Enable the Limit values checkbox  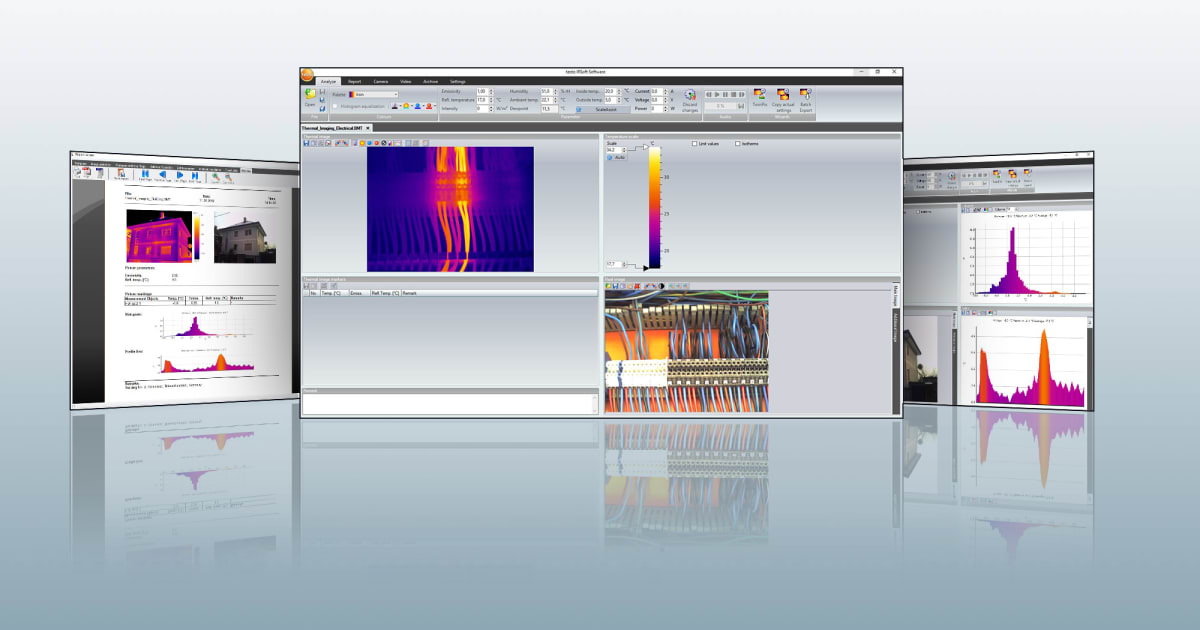(x=696, y=144)
